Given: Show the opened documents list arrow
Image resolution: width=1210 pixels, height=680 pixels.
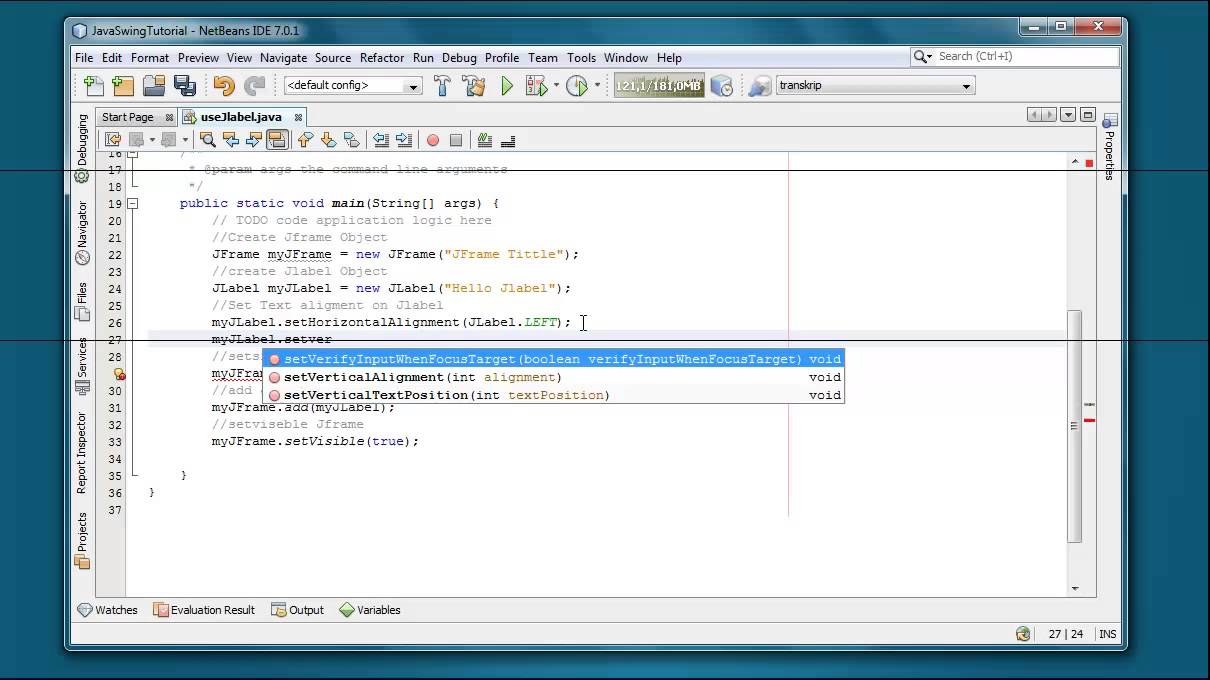Looking at the screenshot, I should (x=1068, y=116).
